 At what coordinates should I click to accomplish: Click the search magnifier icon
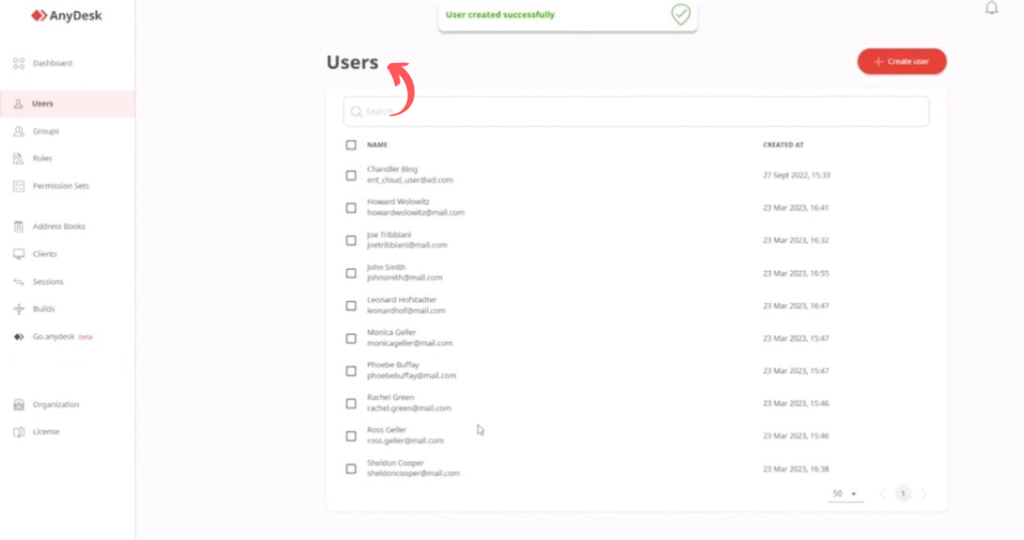(356, 112)
